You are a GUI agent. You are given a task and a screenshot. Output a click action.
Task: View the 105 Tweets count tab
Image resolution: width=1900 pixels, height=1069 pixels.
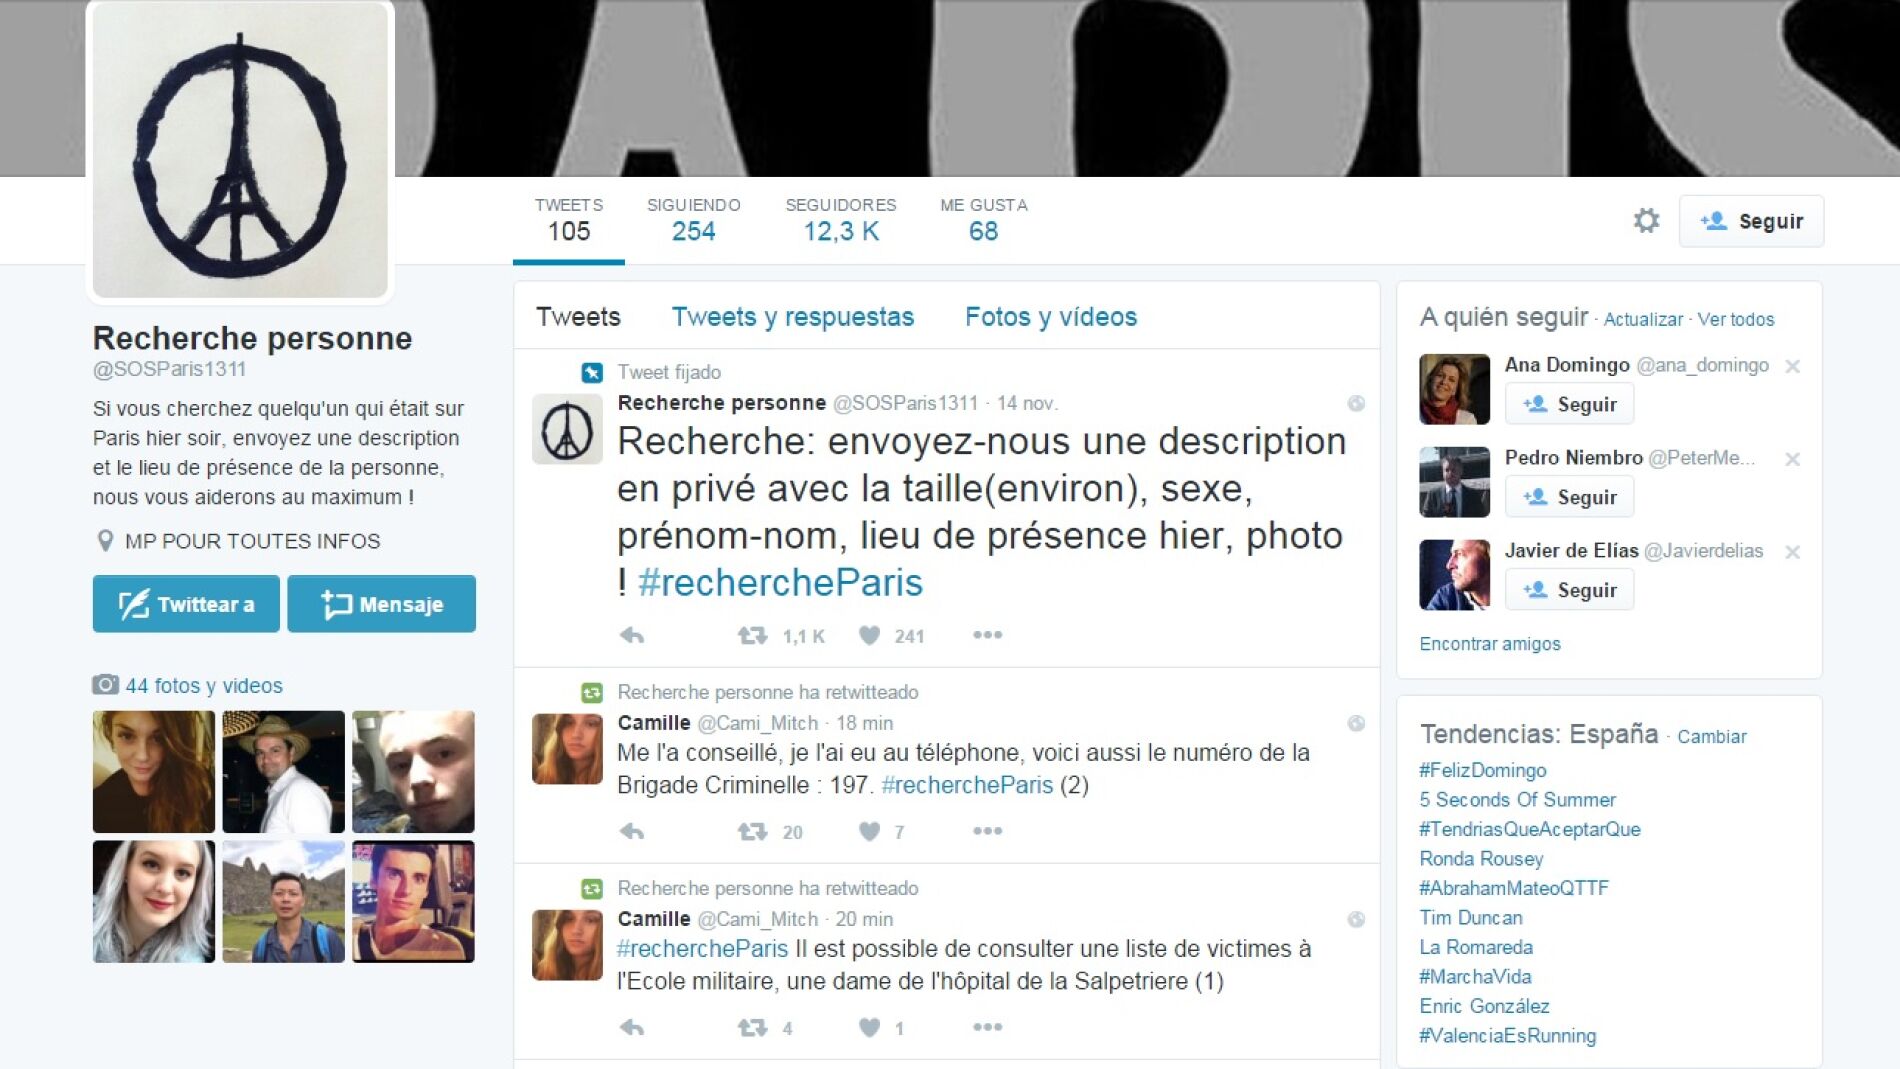[569, 221]
